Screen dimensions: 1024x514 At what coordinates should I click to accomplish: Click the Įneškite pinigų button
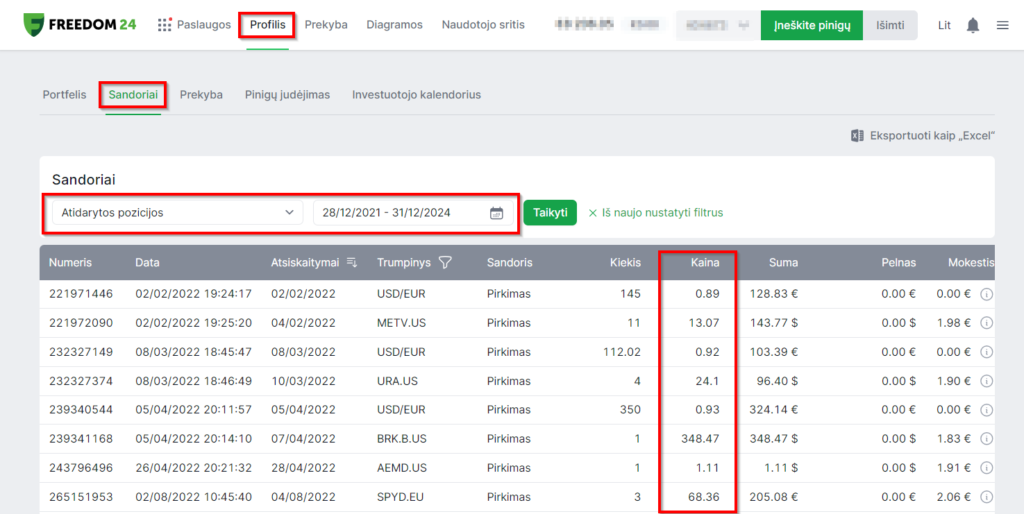pos(811,25)
